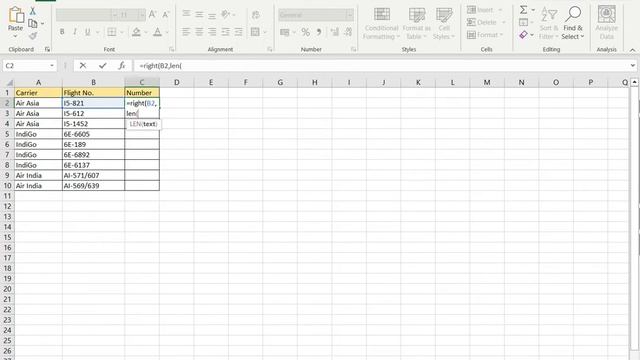The height and width of the screenshot is (360, 640).
Task: Click cell A9 containing Air India
Action: pos(38,175)
